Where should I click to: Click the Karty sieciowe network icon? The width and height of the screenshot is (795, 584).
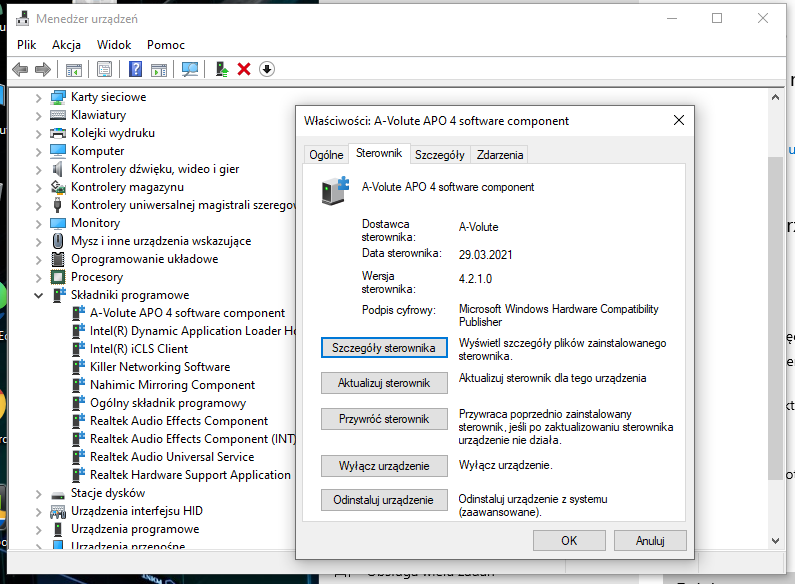(x=58, y=97)
